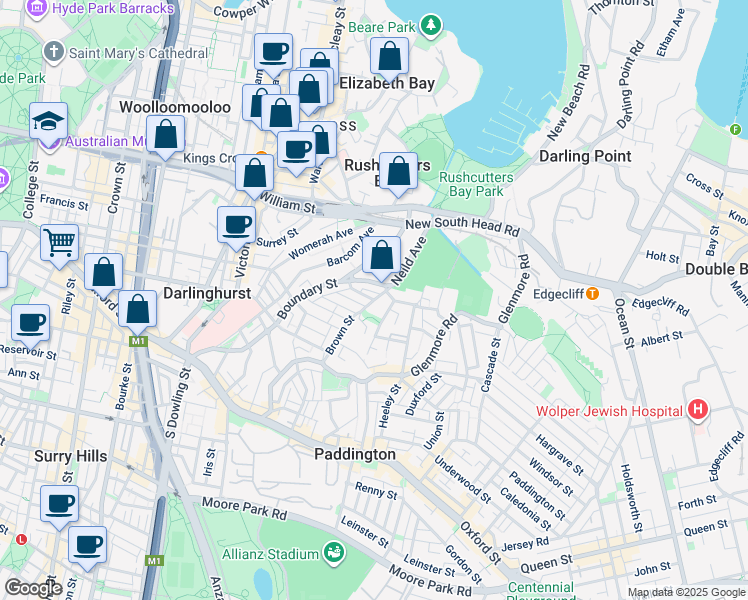Open the shopping bag marker below Woolloomooloo

pyautogui.click(x=166, y=135)
